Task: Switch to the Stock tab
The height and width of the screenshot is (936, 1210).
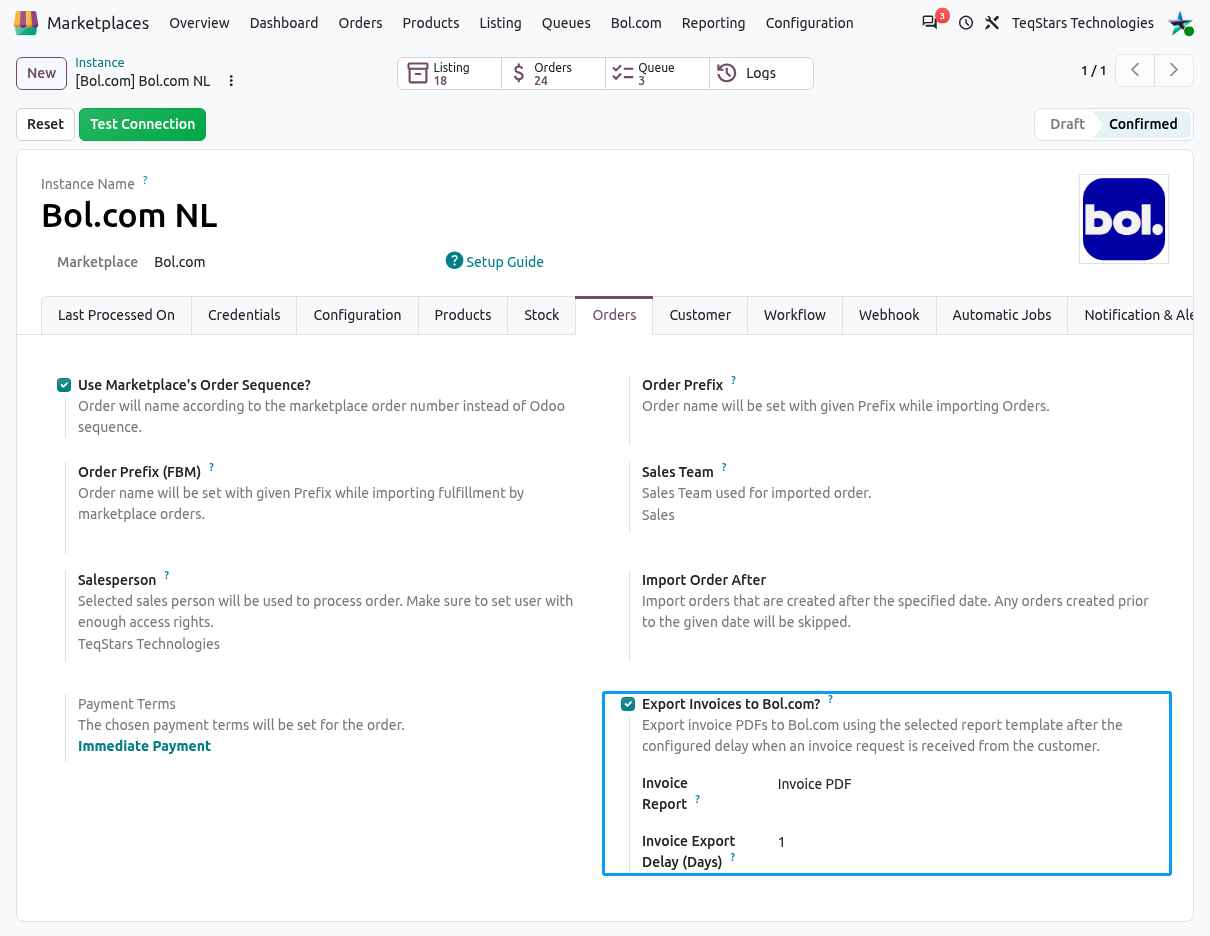Action: pos(542,315)
